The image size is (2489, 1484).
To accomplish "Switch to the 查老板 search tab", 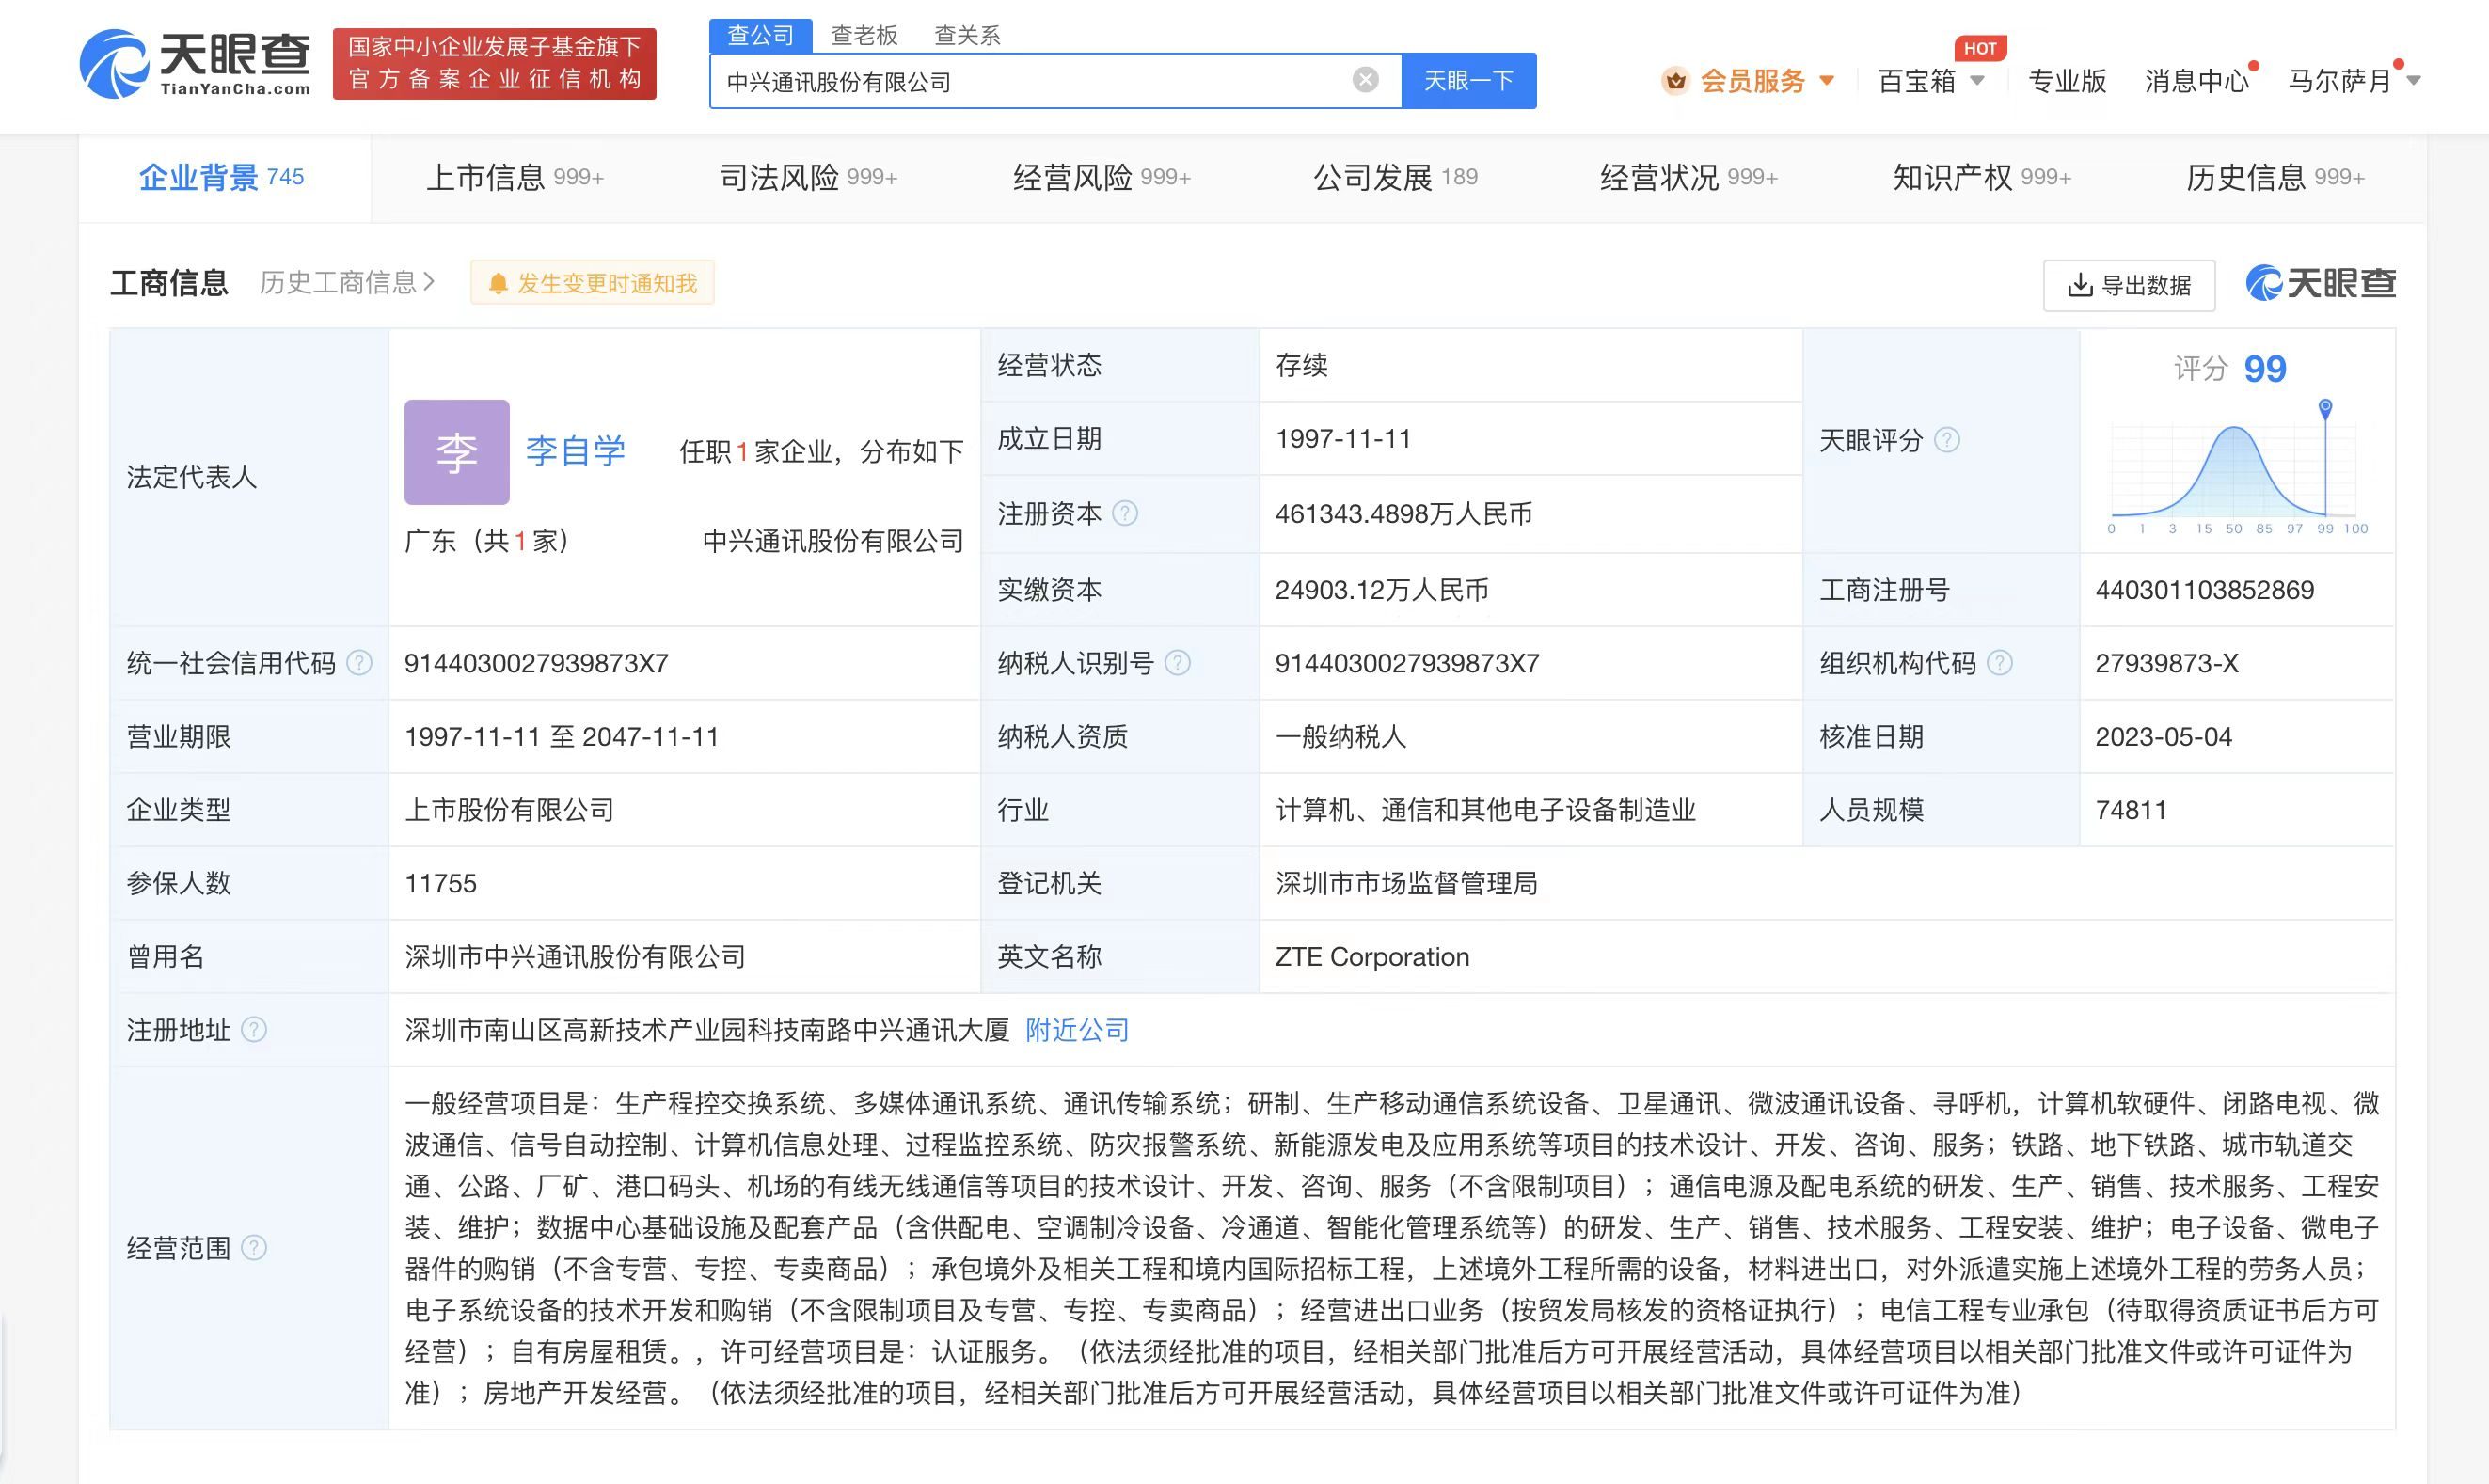I will click(863, 35).
